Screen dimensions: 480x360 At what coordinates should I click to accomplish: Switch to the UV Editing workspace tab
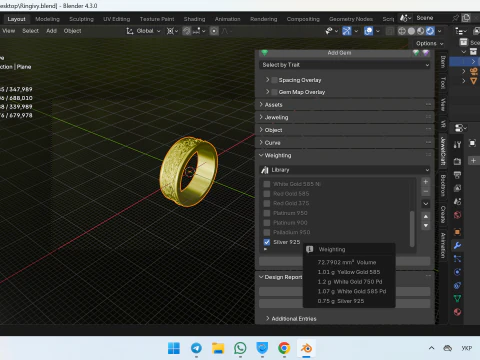click(x=116, y=19)
